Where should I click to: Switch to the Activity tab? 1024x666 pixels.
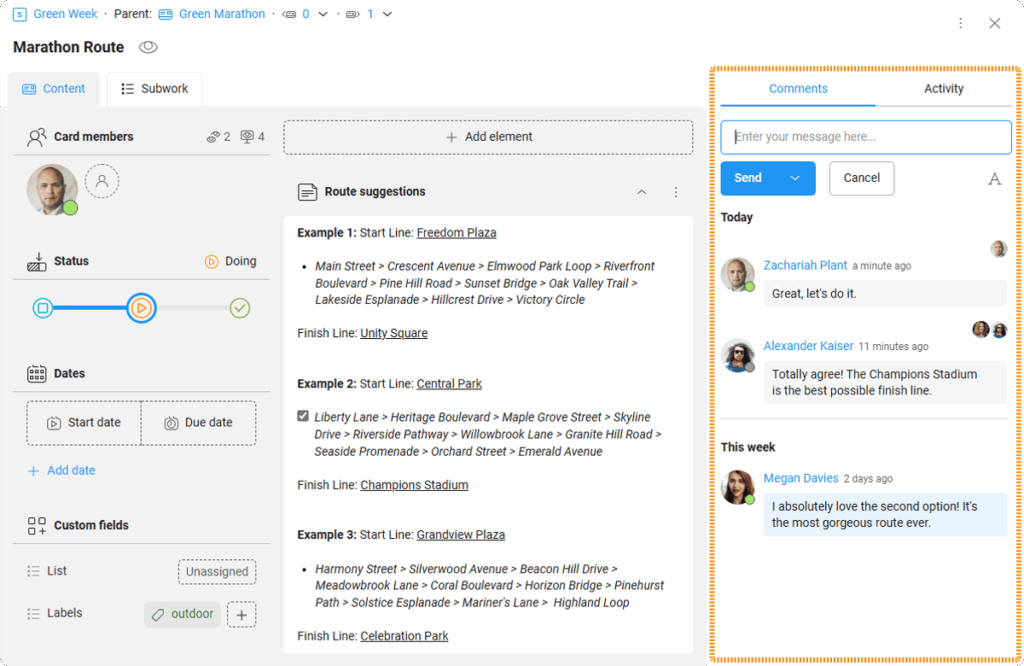coord(943,89)
